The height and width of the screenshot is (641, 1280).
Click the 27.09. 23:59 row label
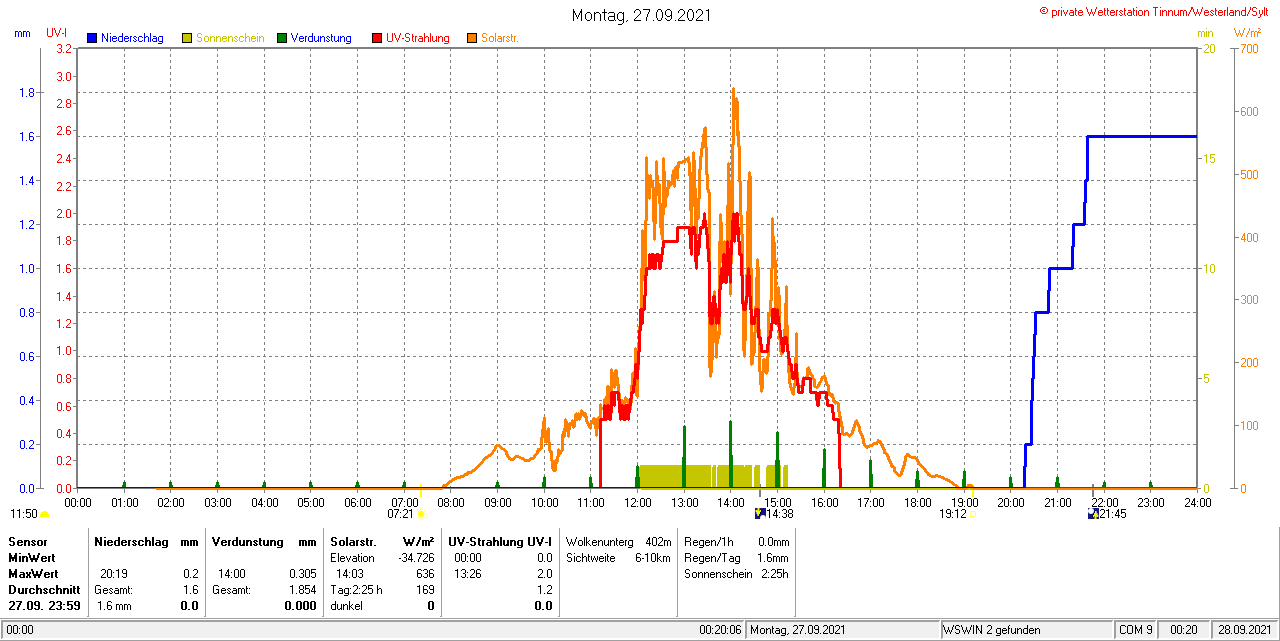[44, 605]
